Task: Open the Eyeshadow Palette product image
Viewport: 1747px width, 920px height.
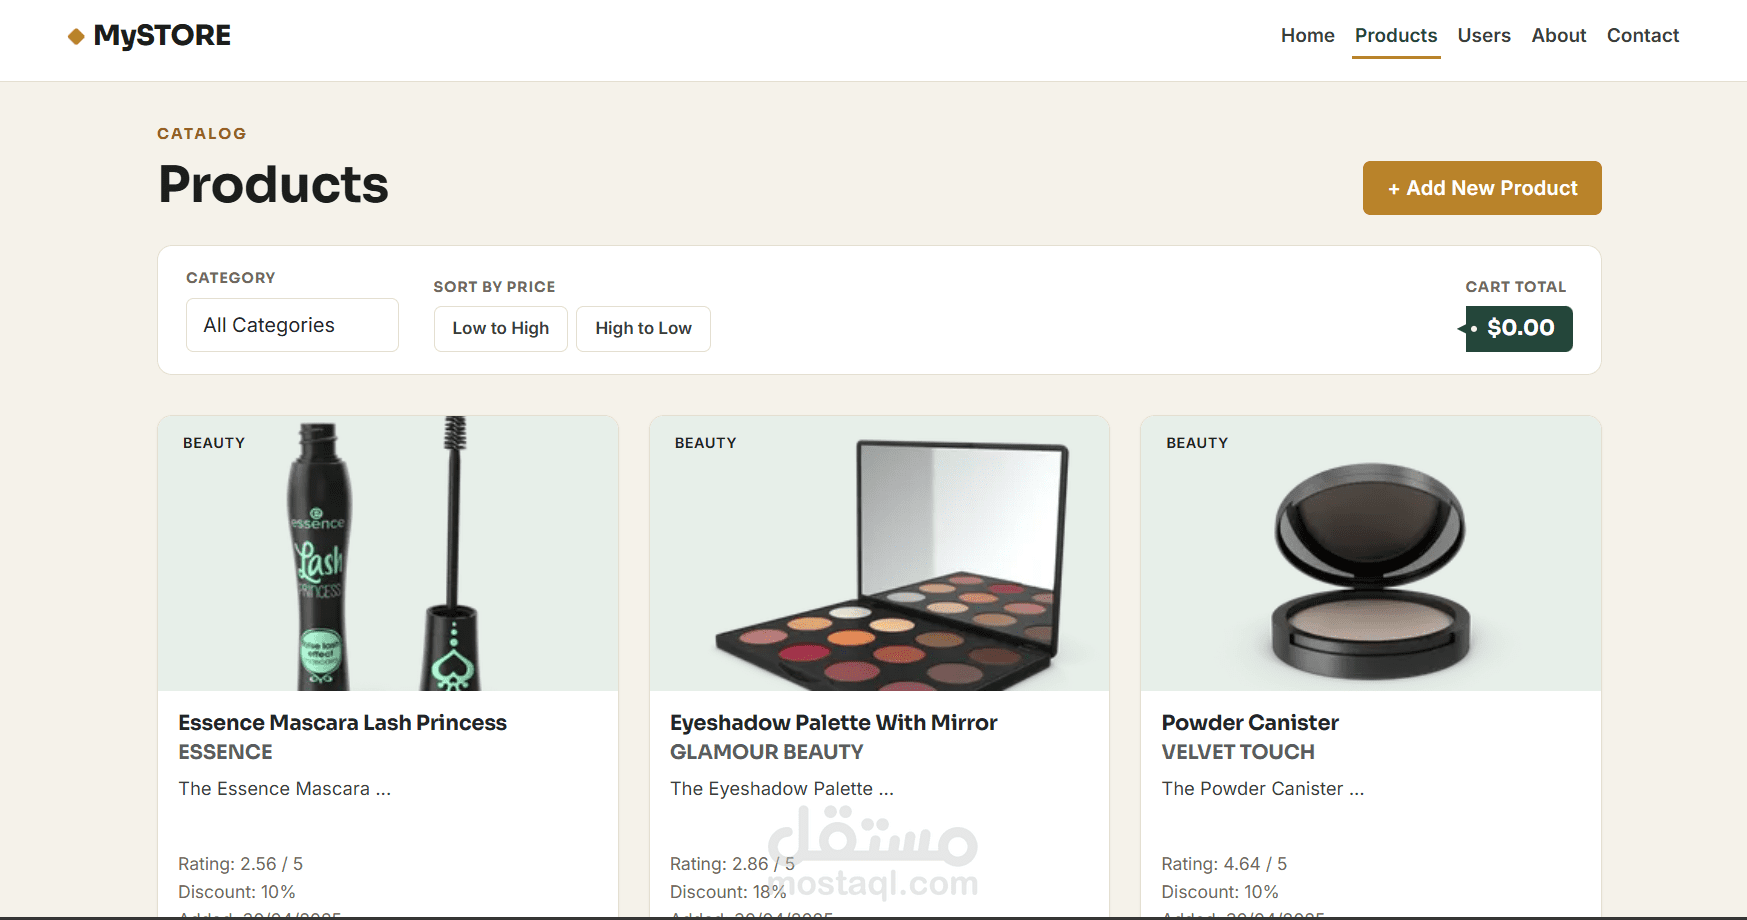Action: 880,553
